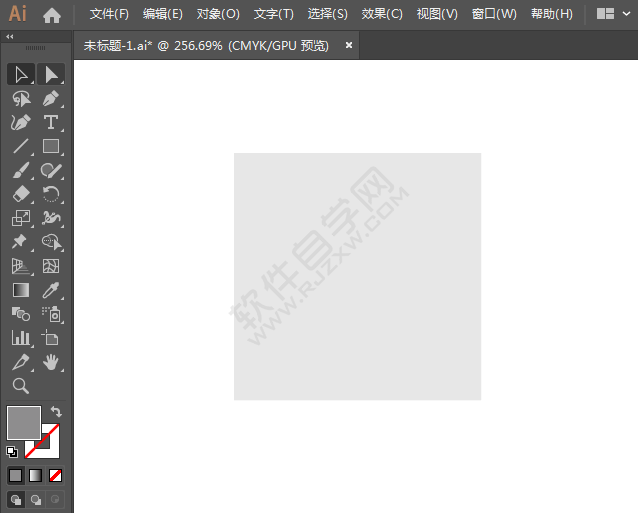Enable Draw Inside mode
The image size is (638, 513).
[x=55, y=499]
